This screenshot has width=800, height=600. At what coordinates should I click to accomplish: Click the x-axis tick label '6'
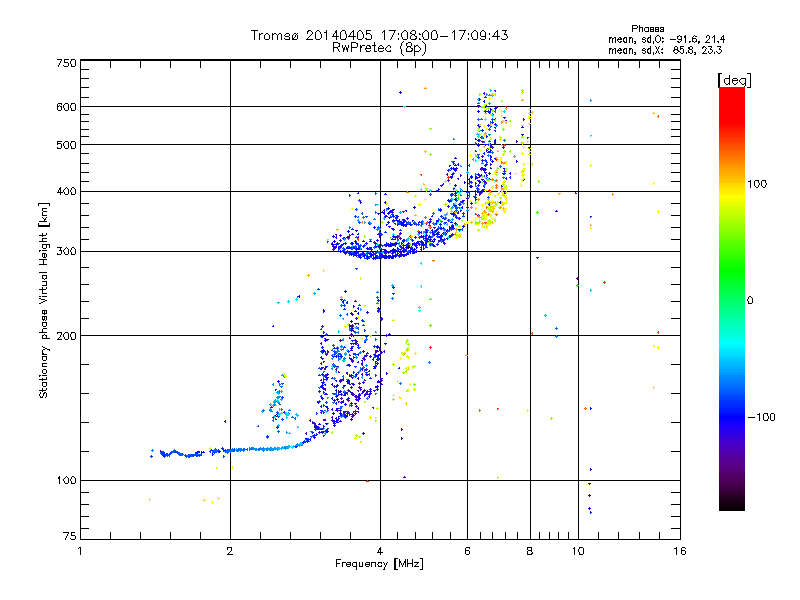tap(467, 551)
